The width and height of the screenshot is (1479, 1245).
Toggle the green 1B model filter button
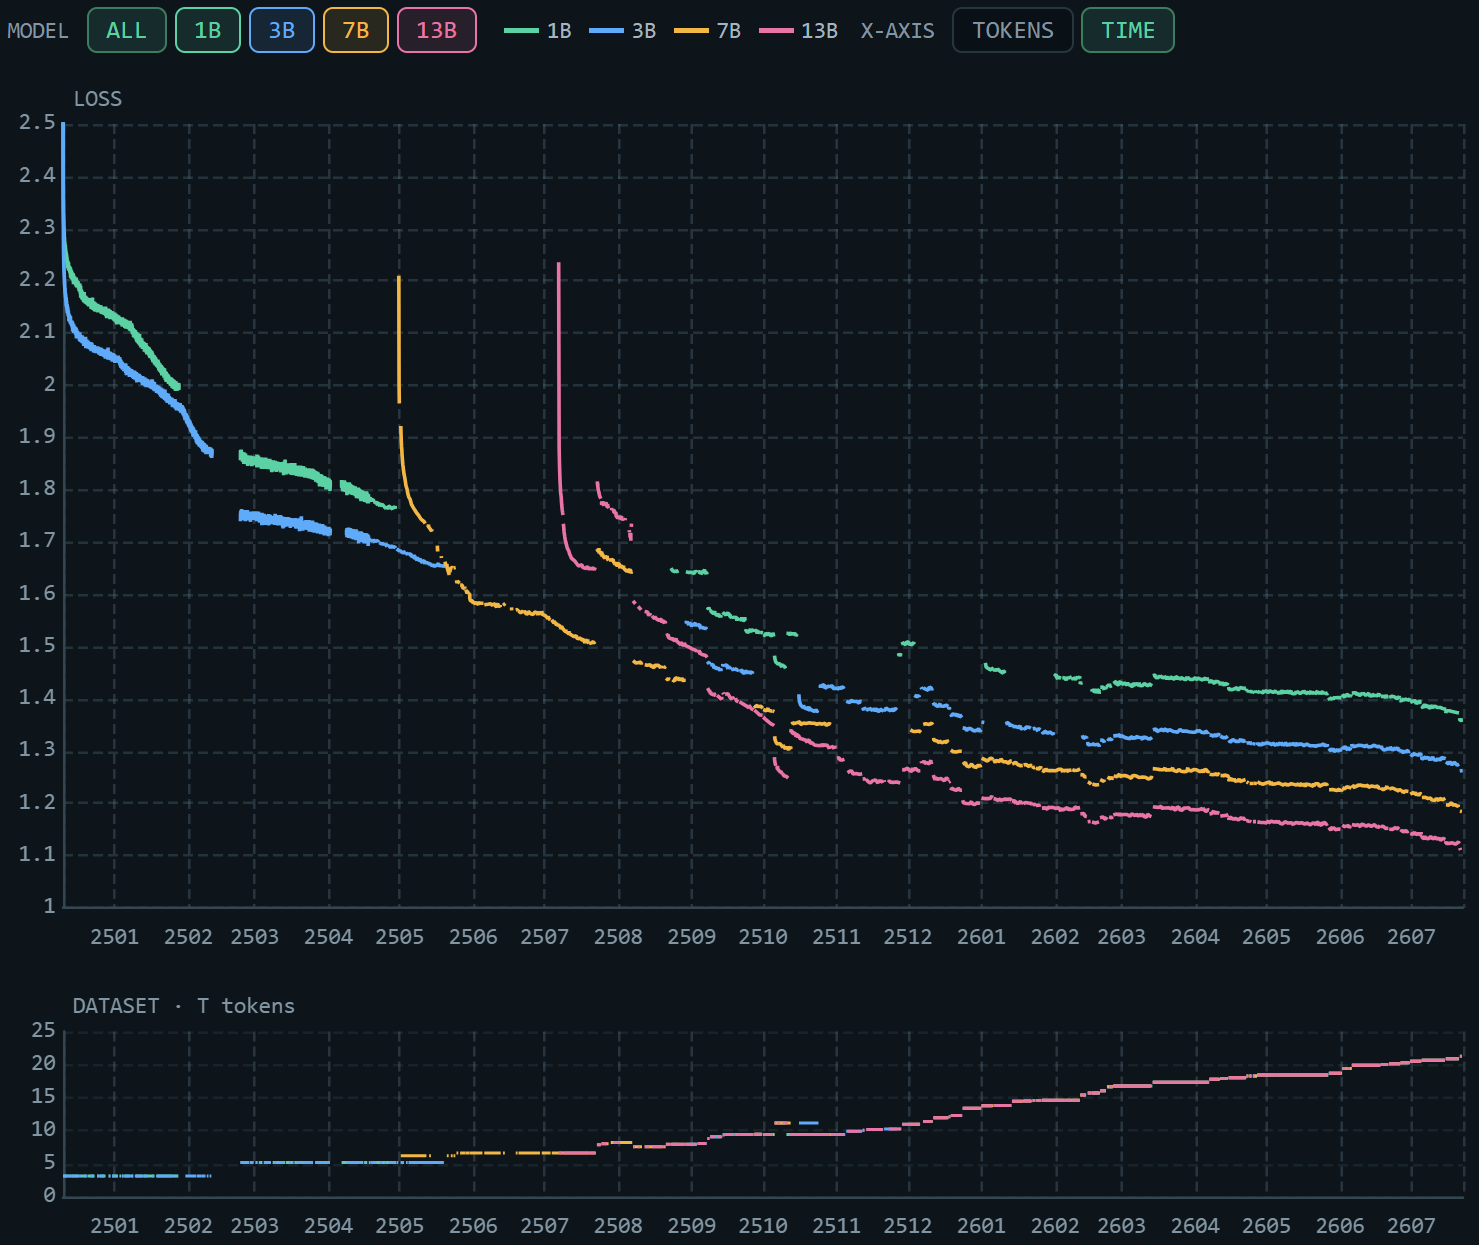pos(208,30)
